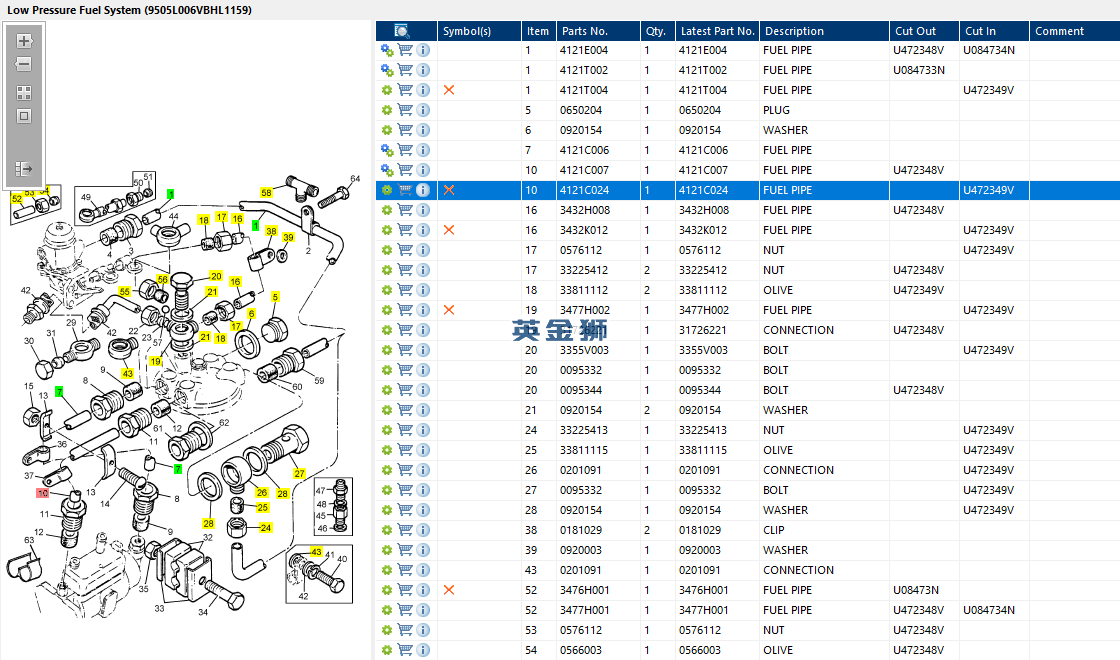Select yellow callout 55 on the diagram
The image size is (1120, 660).
point(125,291)
